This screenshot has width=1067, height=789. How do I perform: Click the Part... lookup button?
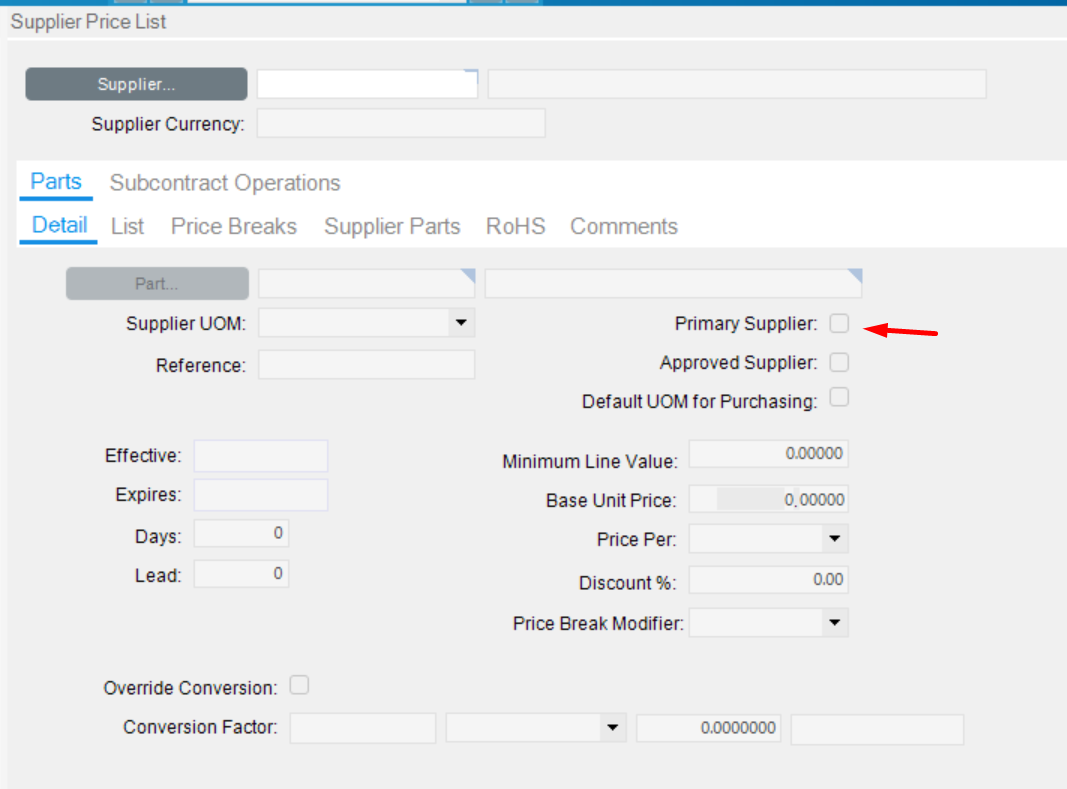click(156, 283)
